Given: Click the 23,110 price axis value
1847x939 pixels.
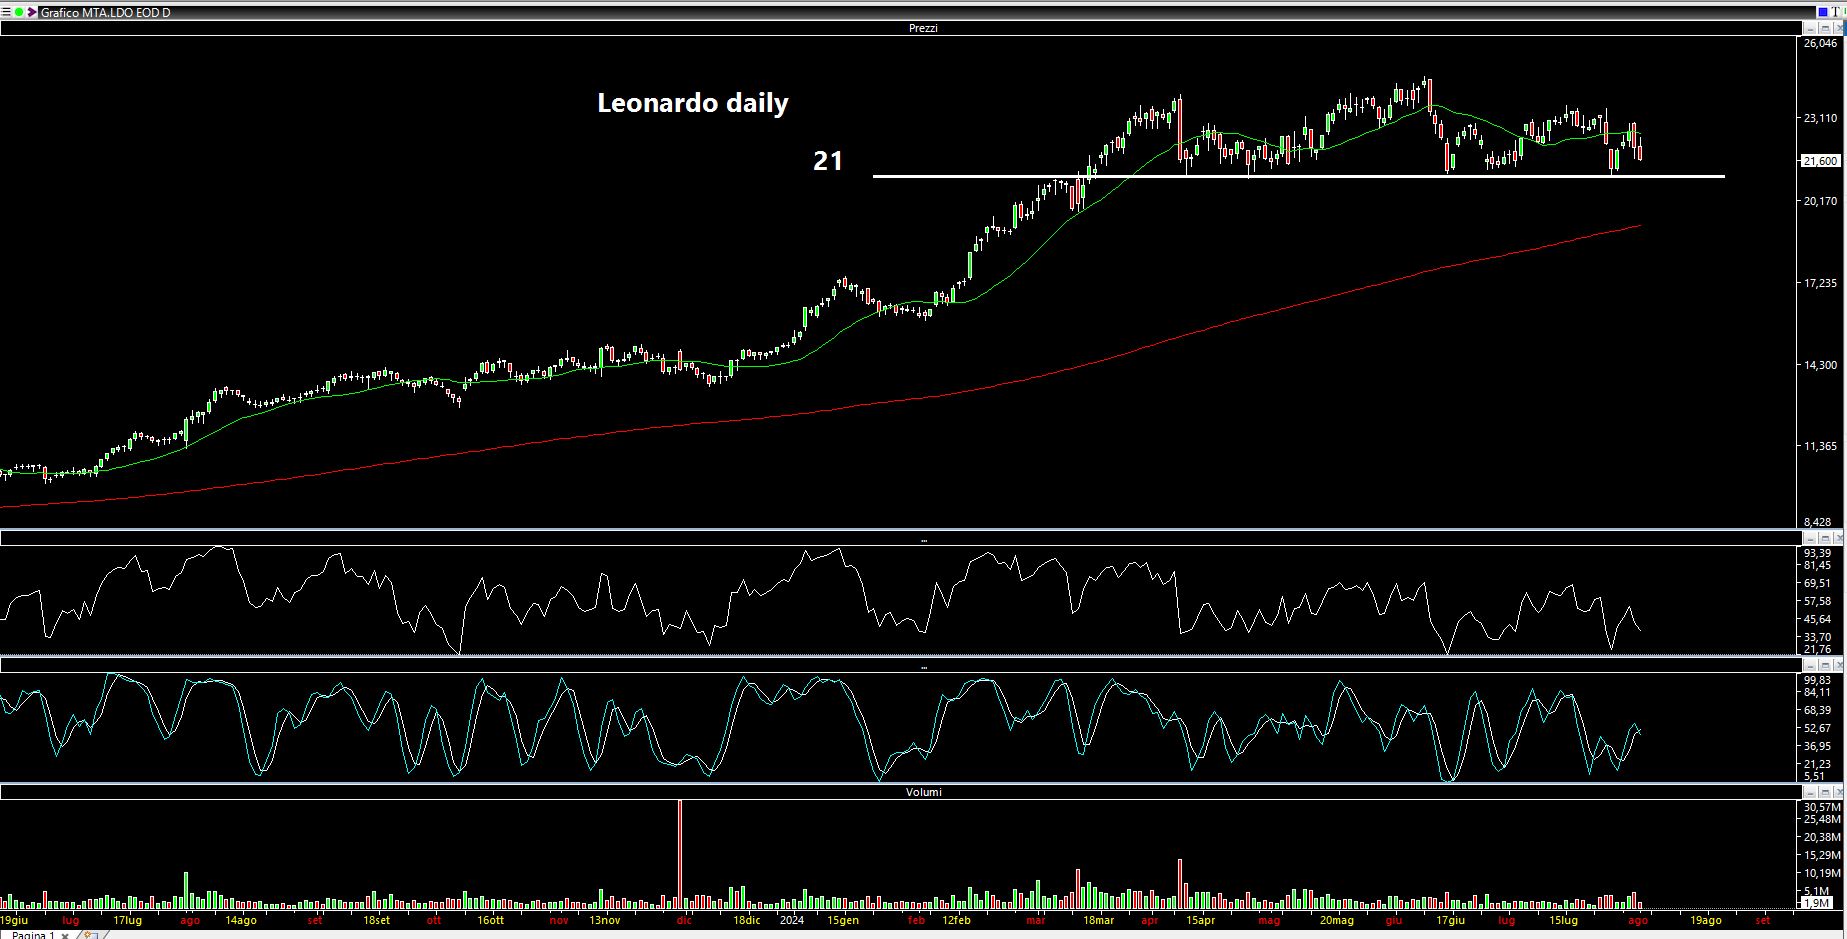Looking at the screenshot, I should click(x=1820, y=118).
